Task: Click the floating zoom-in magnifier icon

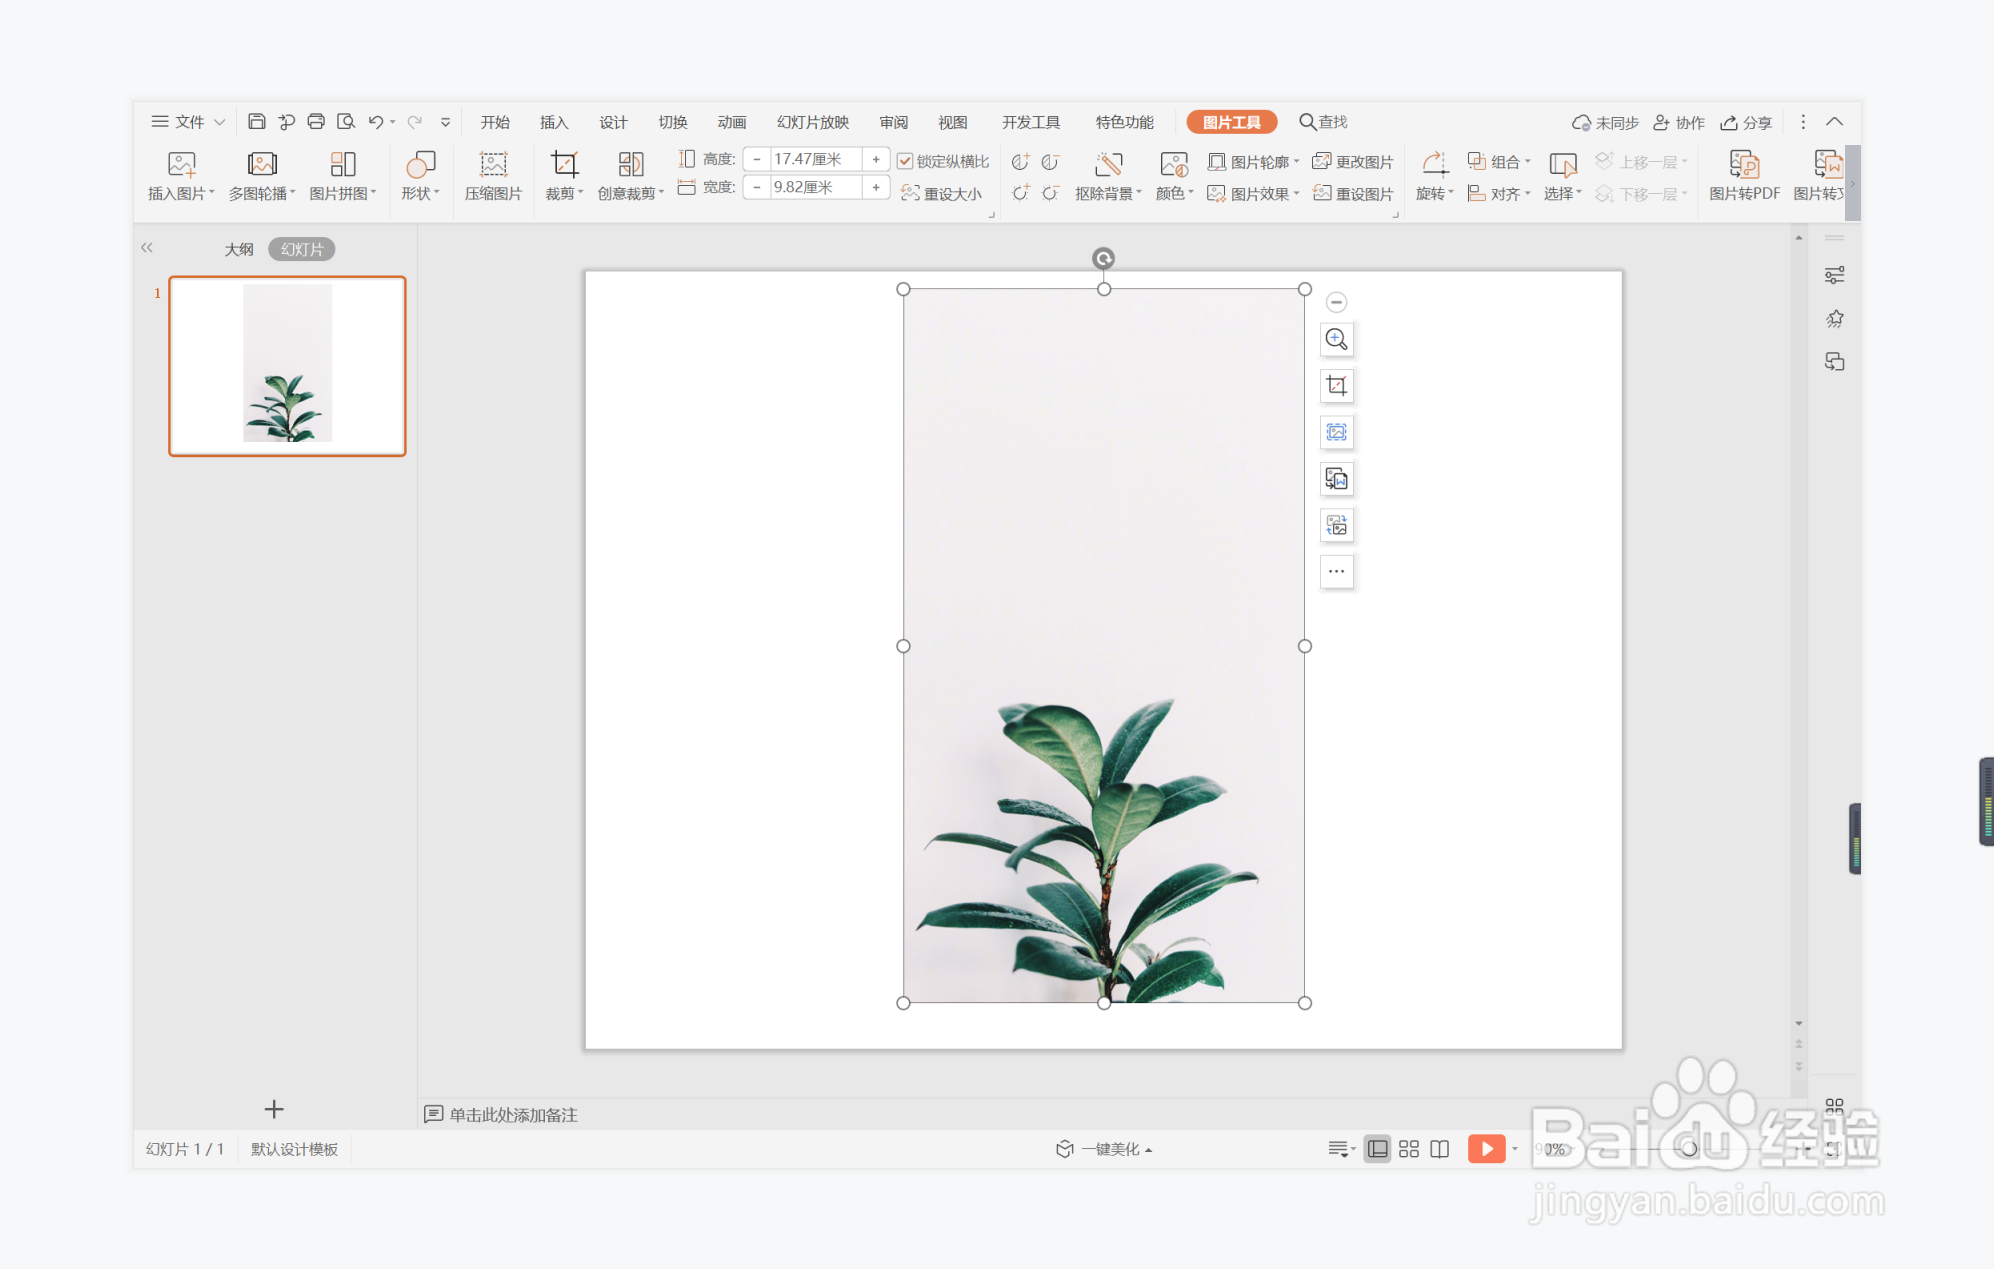Action: [1336, 339]
